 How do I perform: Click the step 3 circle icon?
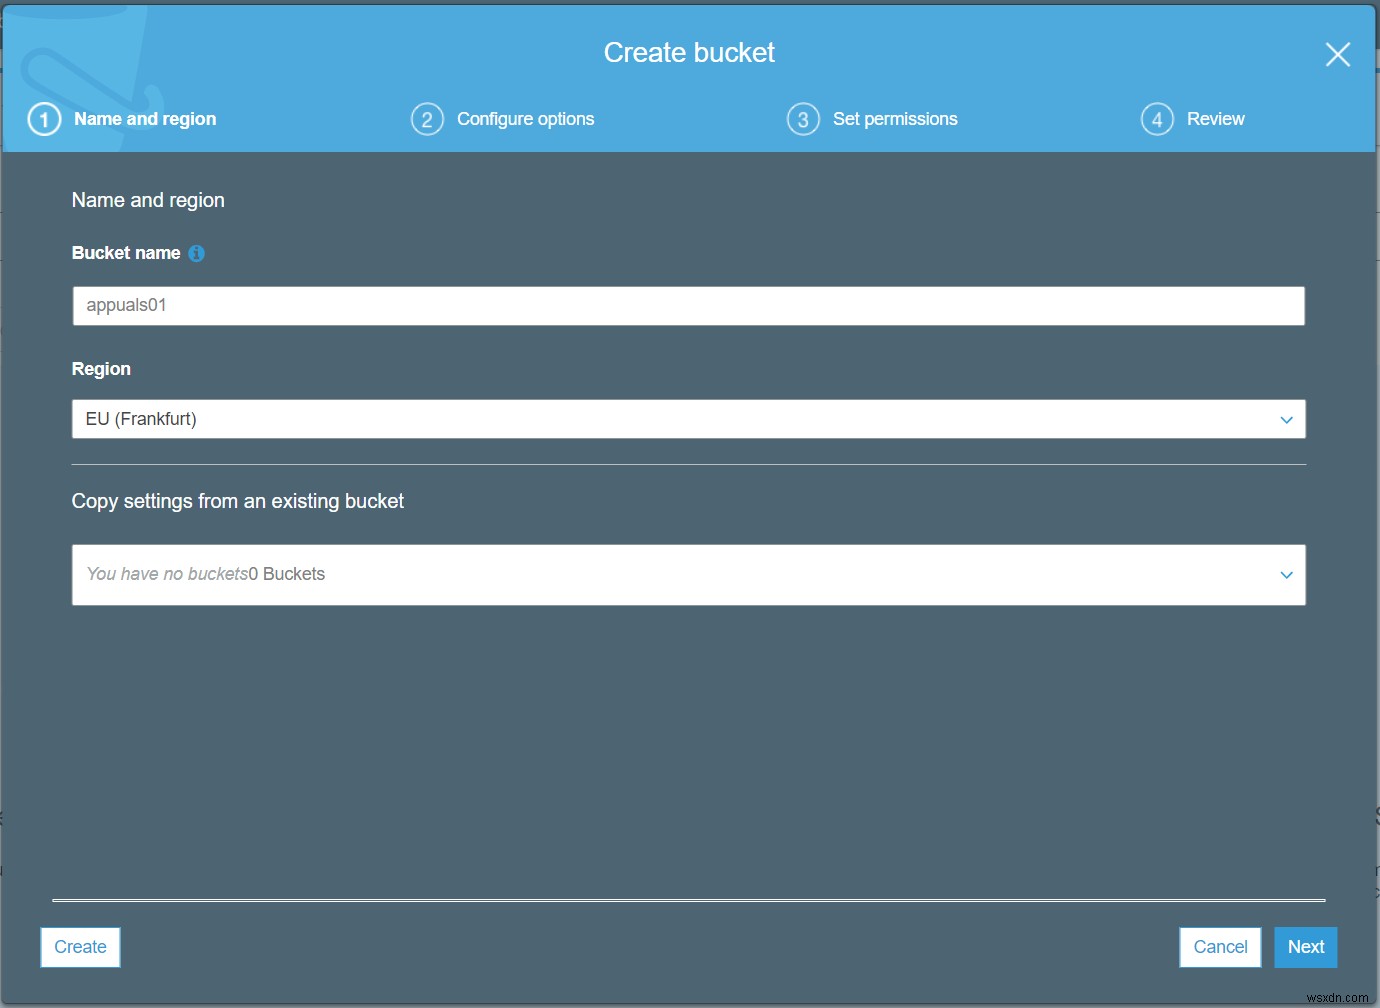(x=804, y=118)
